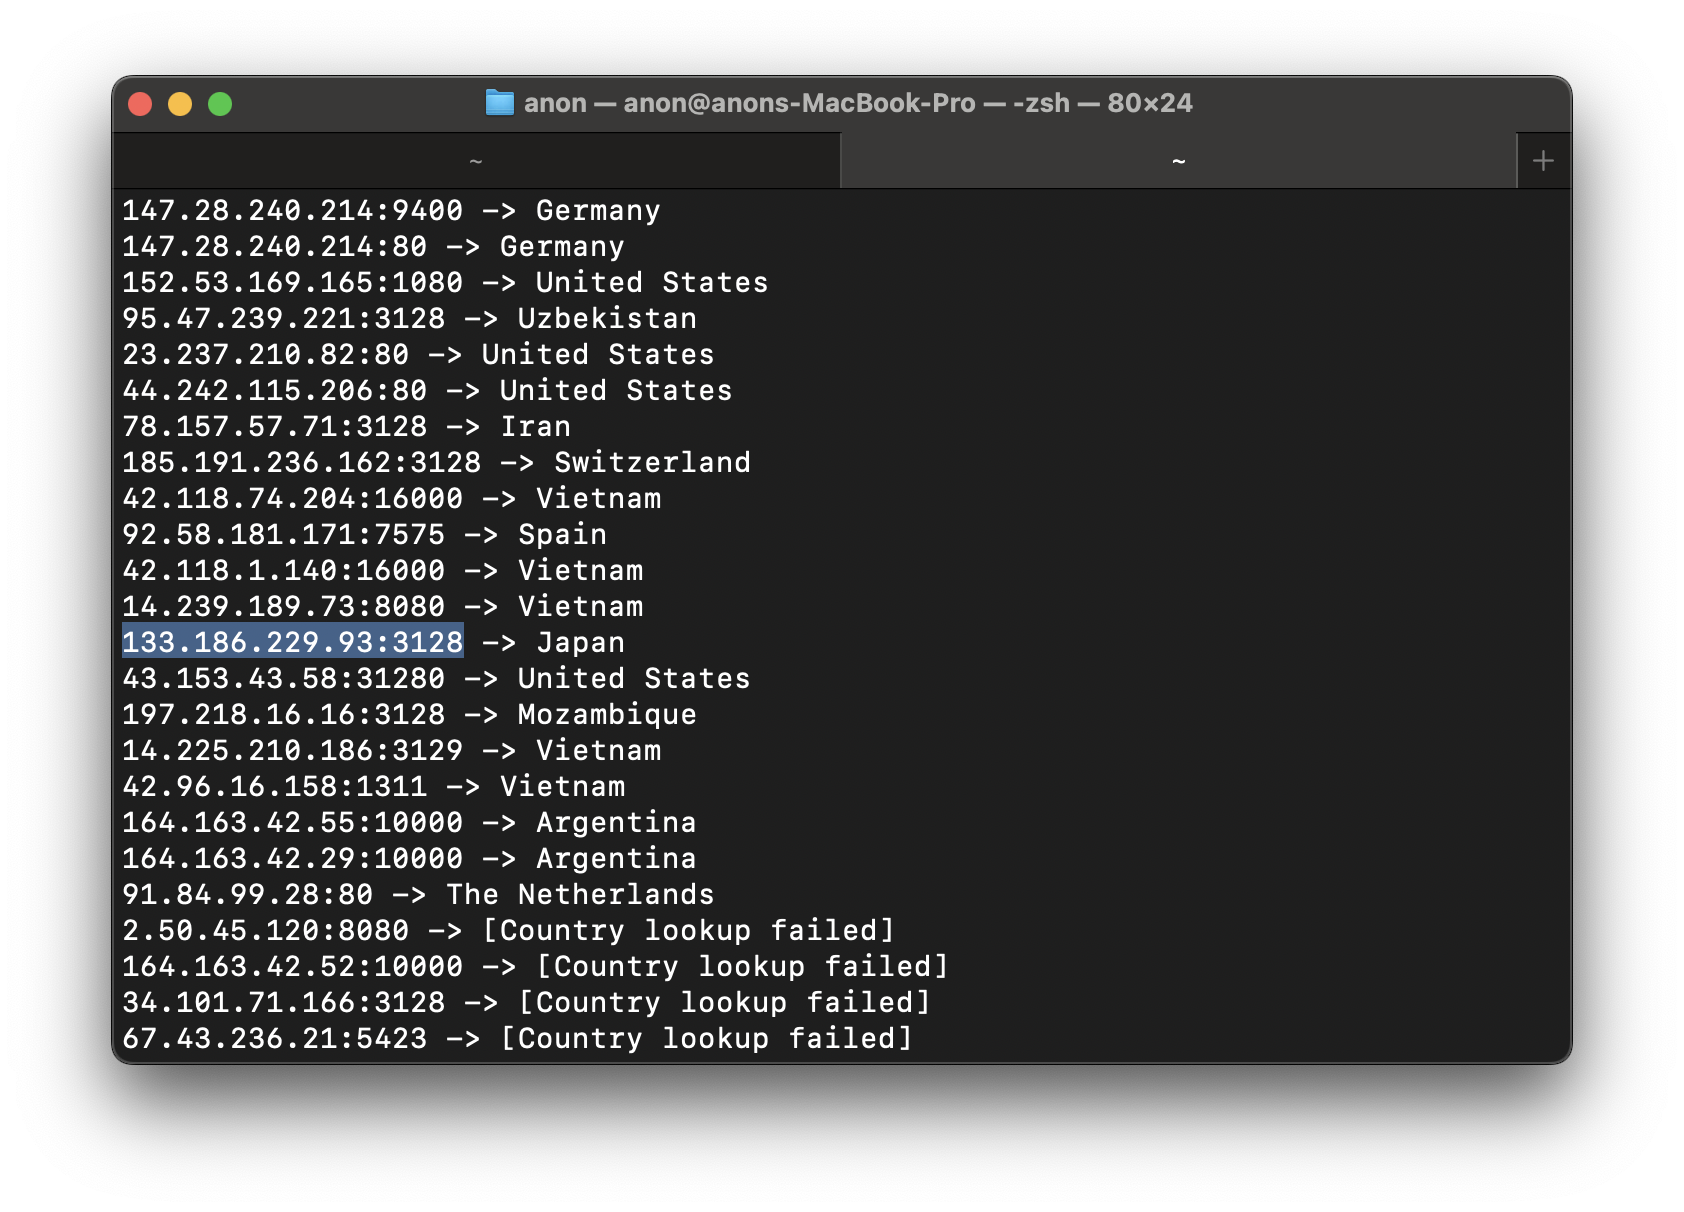Click the address 14.225.210.186:3129

293,750
